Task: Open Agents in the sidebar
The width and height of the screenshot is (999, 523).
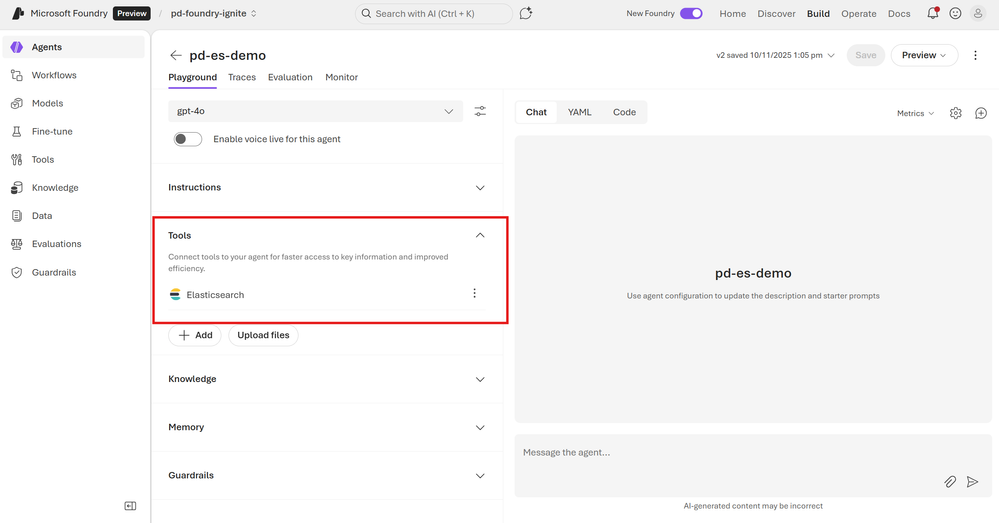Action: (73, 47)
